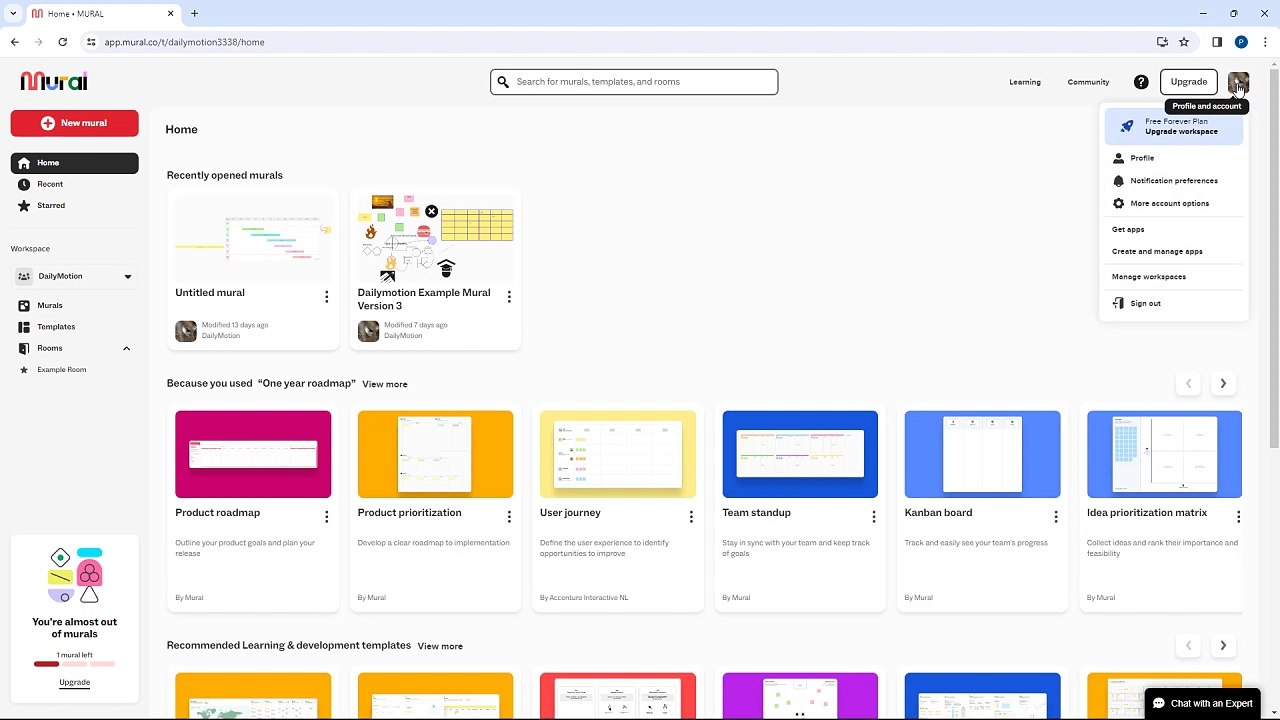Open the browser side panel icon
The width and height of the screenshot is (1280, 720).
click(x=1217, y=42)
